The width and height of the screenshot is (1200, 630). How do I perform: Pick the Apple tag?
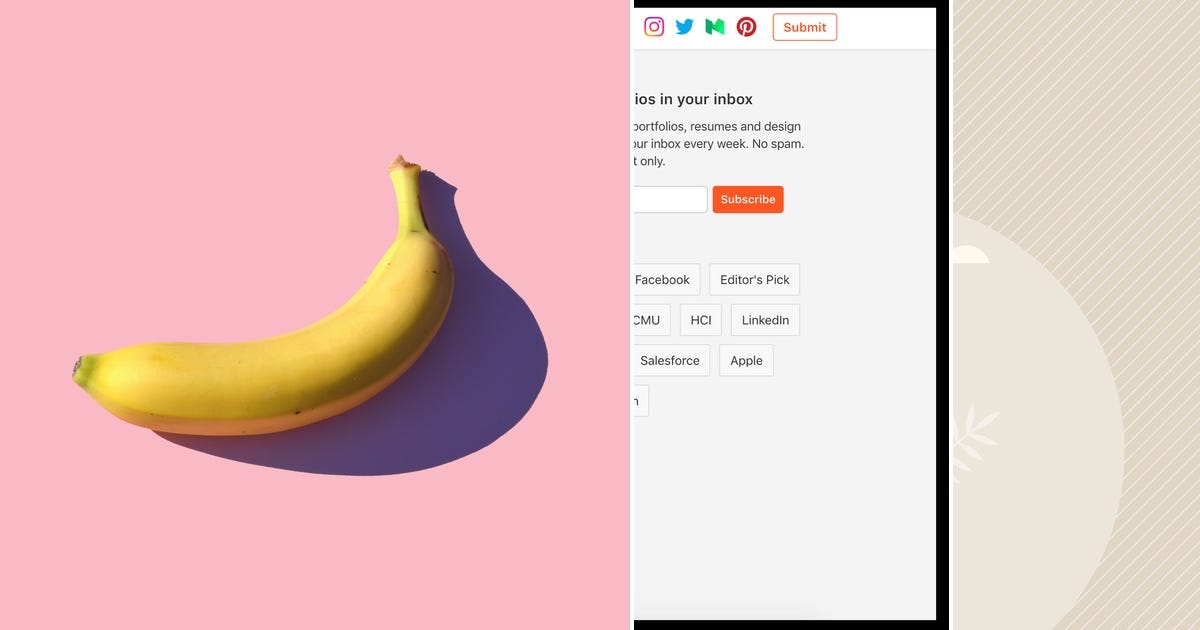pos(746,360)
